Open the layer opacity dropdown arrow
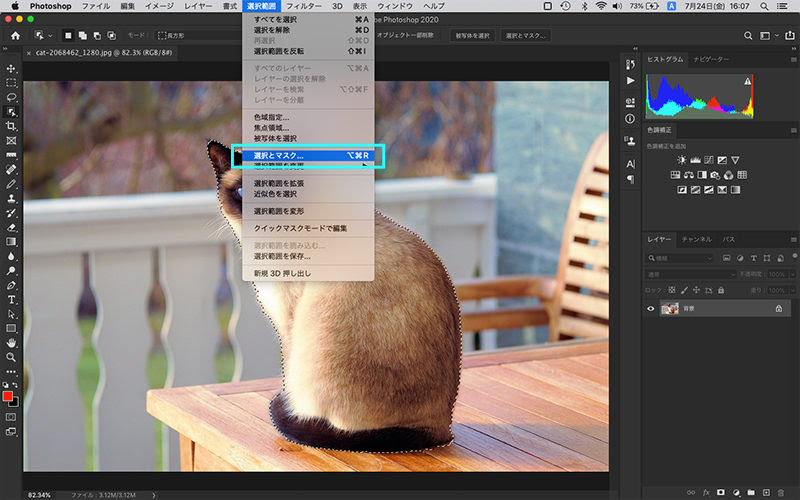The image size is (800, 500). click(x=792, y=274)
